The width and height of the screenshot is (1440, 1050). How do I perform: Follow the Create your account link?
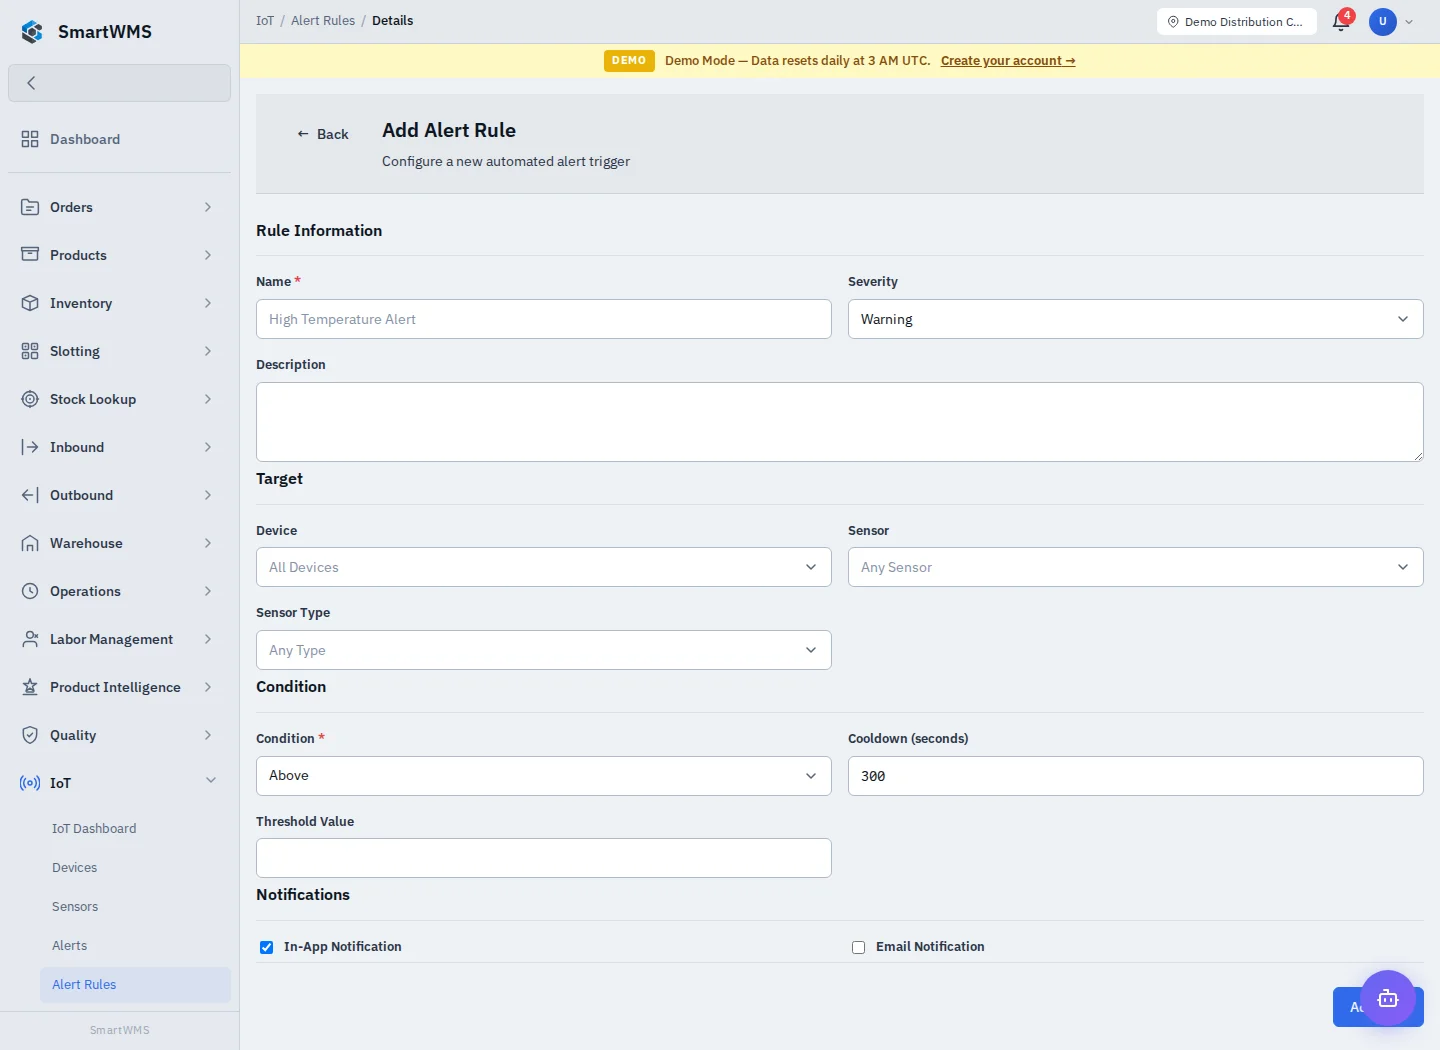pyautogui.click(x=1008, y=61)
